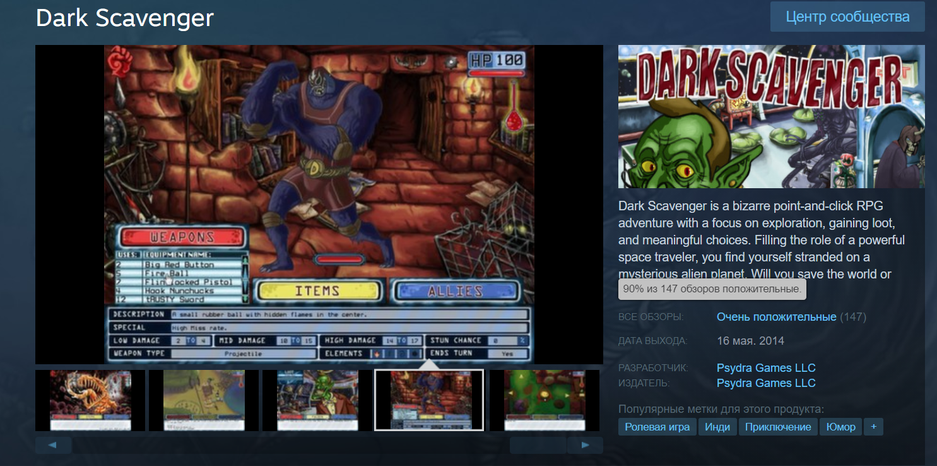Image resolution: width=937 pixels, height=466 pixels.
Task: Click the 90% из 147 обзоров tooltip
Action: tap(712, 289)
